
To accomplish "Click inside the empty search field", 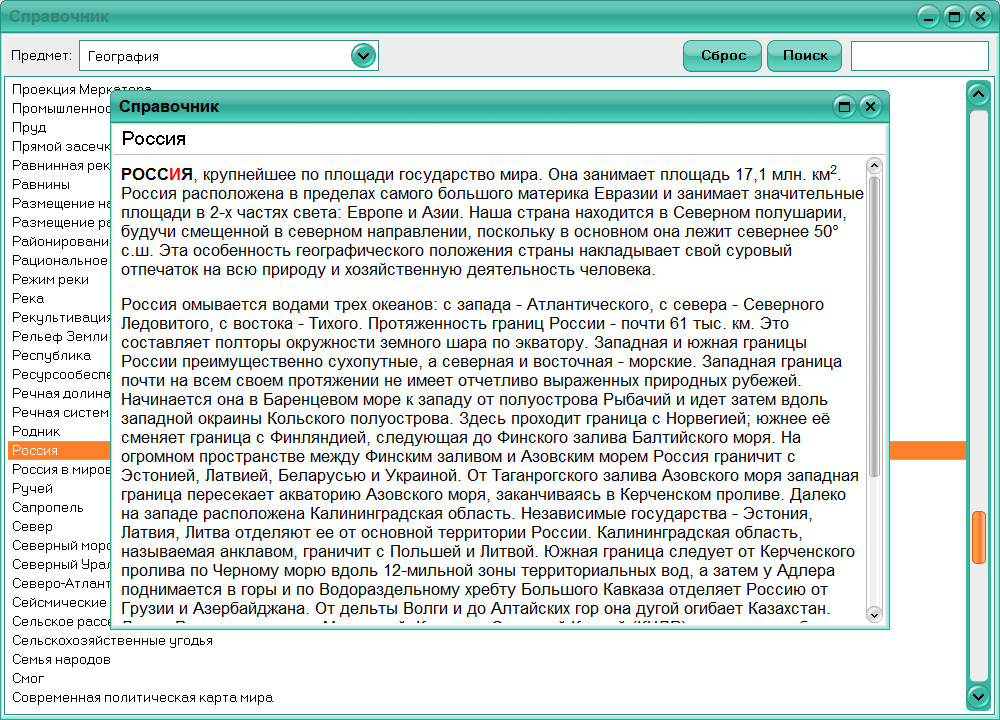I will 919,55.
